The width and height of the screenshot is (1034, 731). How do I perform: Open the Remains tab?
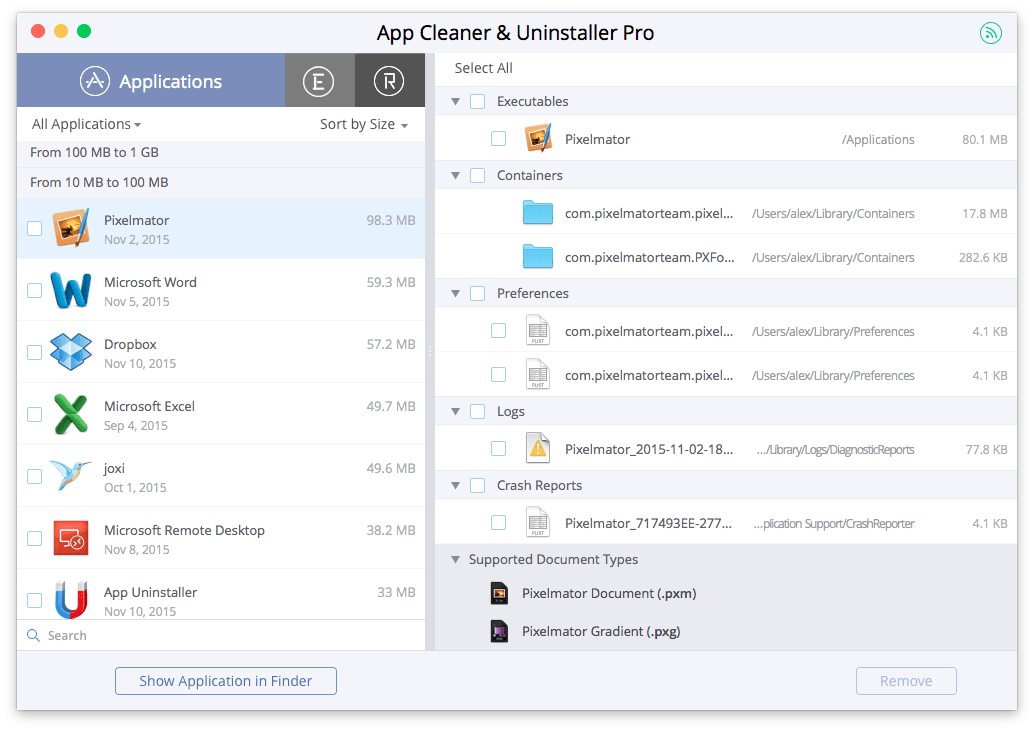[x=389, y=81]
